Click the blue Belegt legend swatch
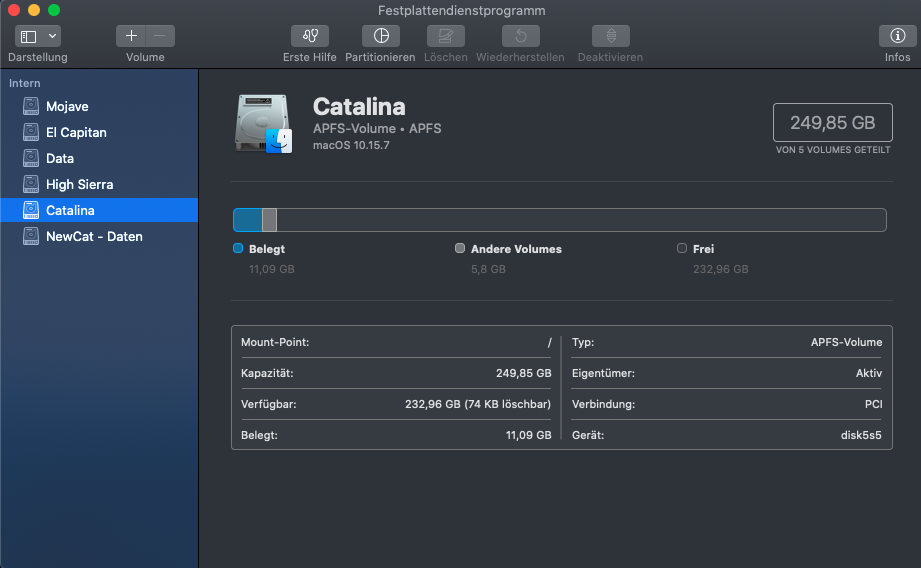The height and width of the screenshot is (568, 921). pyautogui.click(x=238, y=249)
